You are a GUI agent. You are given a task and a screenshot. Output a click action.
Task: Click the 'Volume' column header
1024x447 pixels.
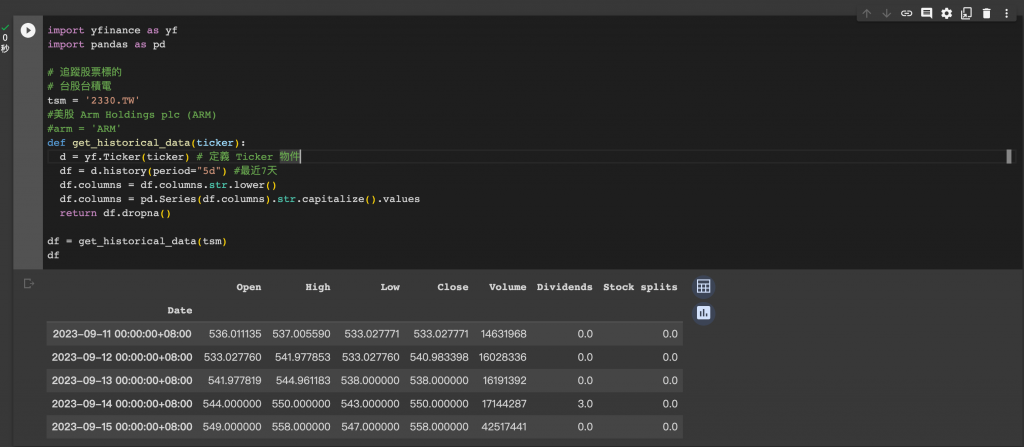pos(507,287)
